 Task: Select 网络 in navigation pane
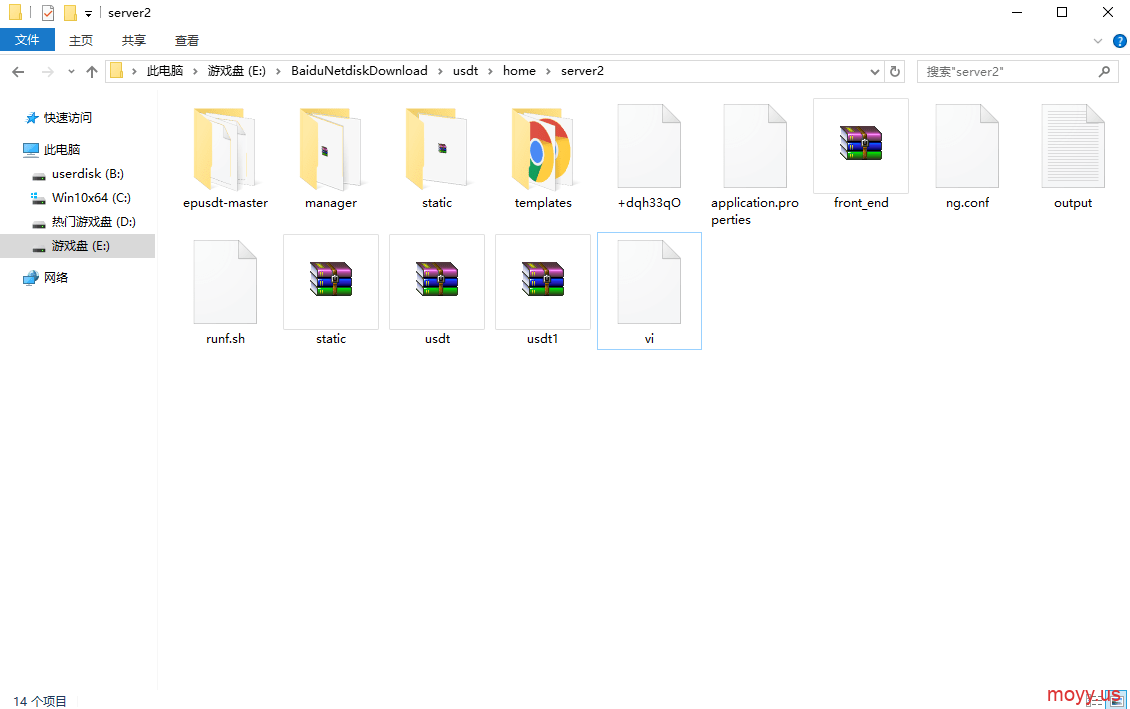click(55, 277)
